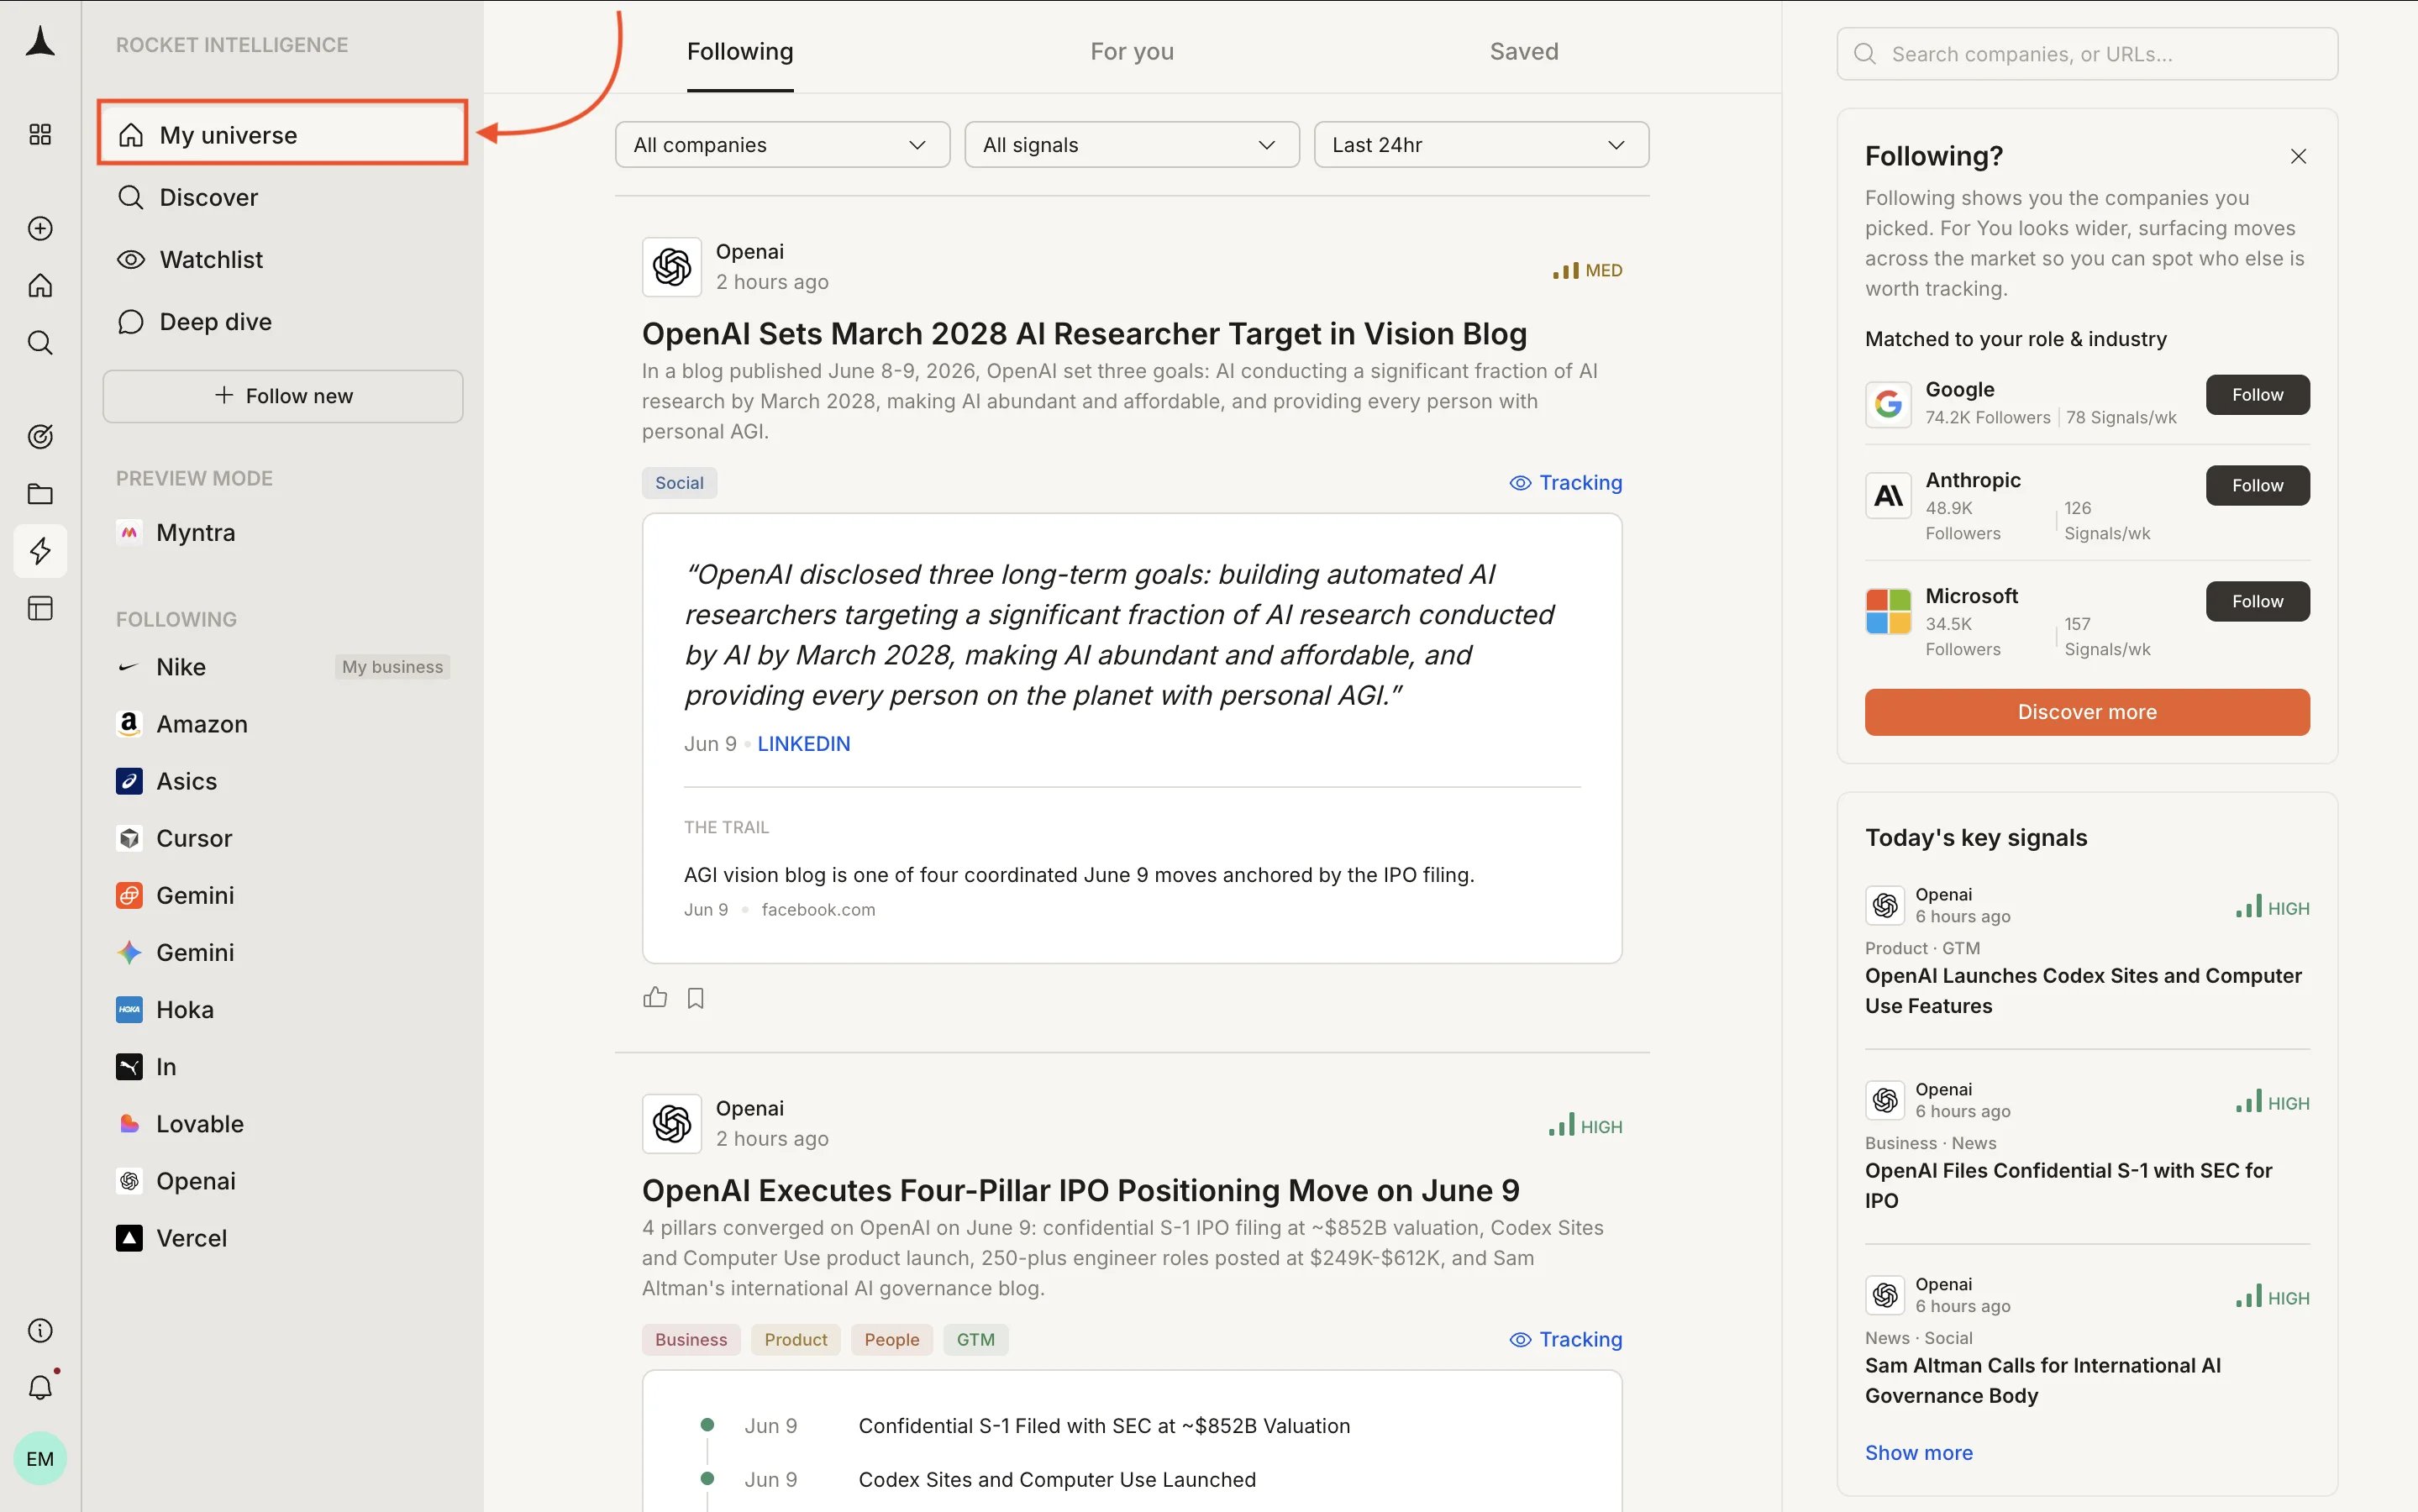Select the 'In' item in Following list

(283, 1067)
